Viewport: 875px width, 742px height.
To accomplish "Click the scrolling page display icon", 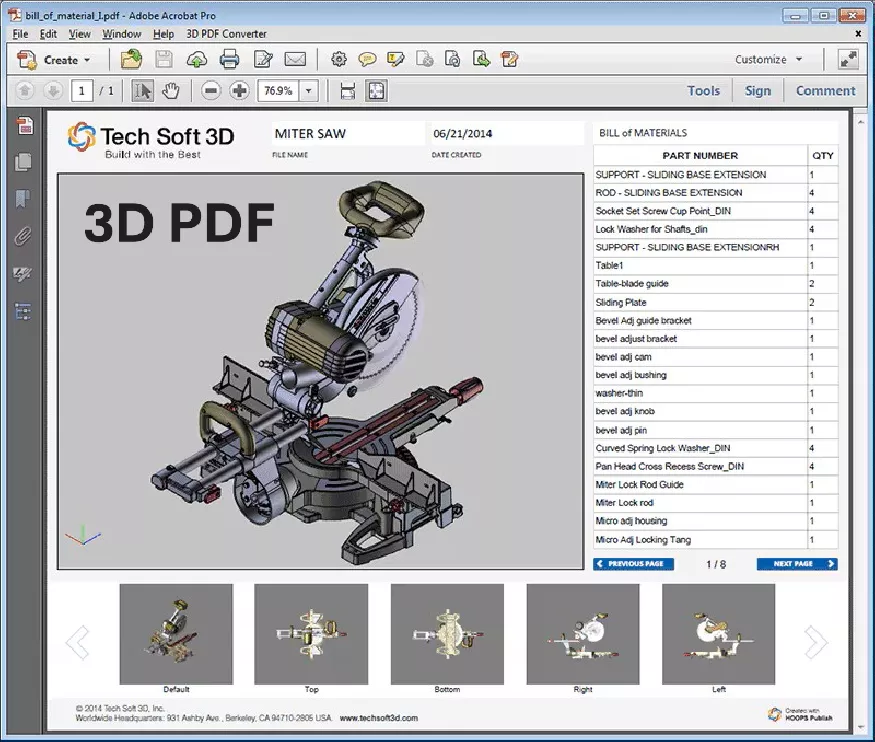I will [x=348, y=91].
